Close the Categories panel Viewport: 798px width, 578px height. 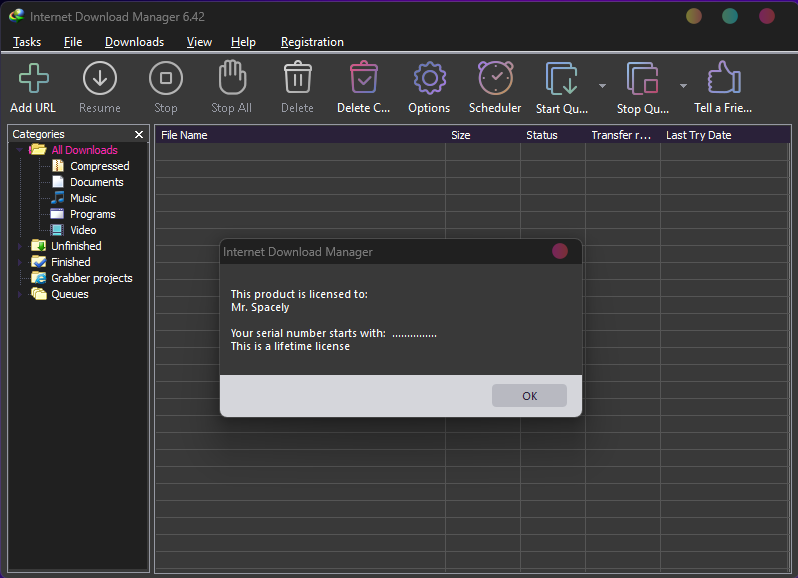(x=139, y=134)
